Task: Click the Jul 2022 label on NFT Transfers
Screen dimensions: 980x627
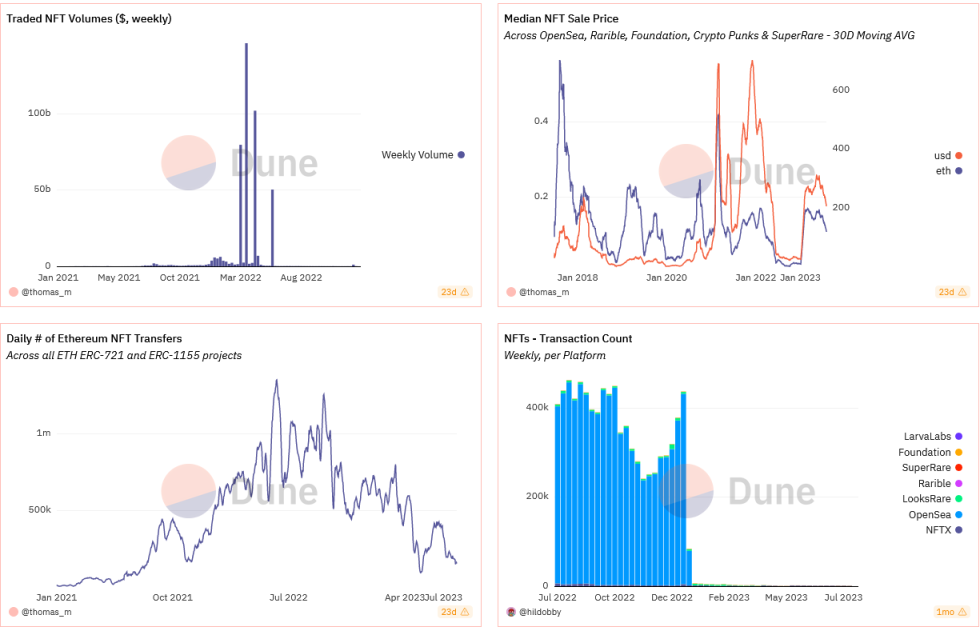Action: coord(288,598)
